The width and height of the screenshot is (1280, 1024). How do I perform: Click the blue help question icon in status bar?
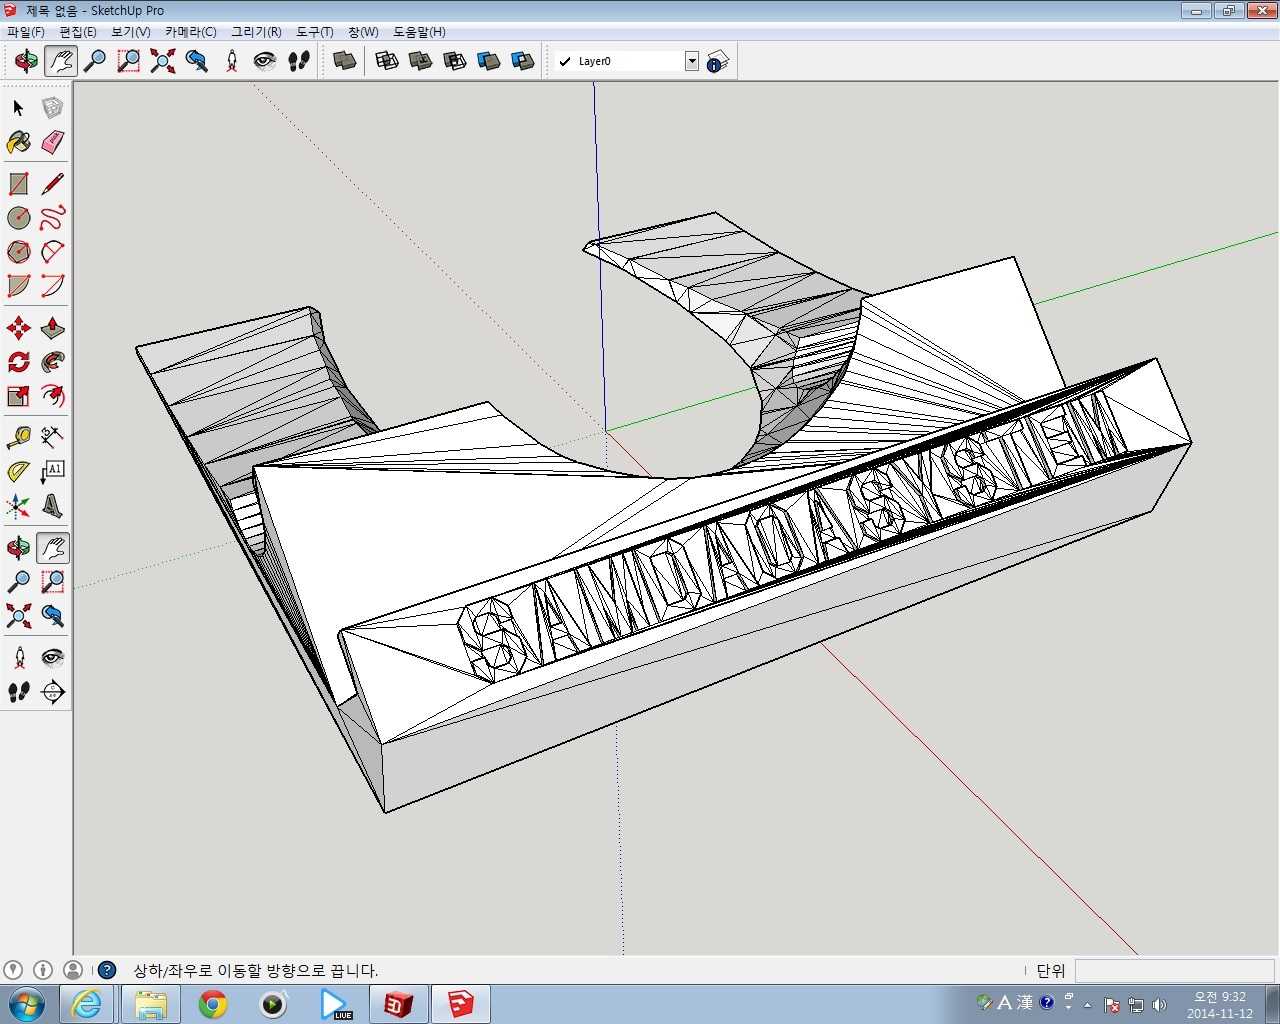pos(107,970)
